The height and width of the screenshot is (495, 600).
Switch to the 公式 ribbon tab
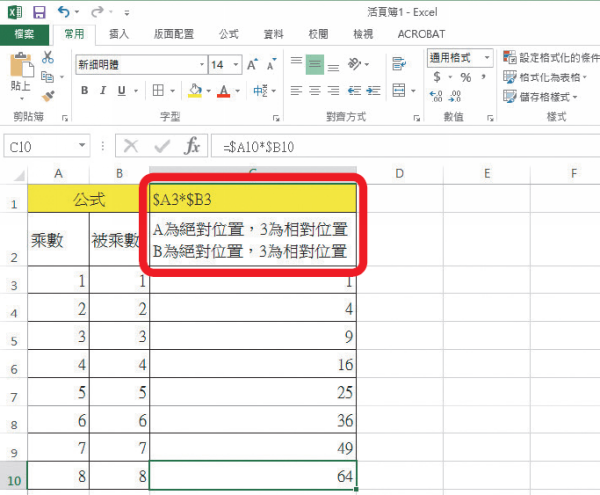[229, 34]
